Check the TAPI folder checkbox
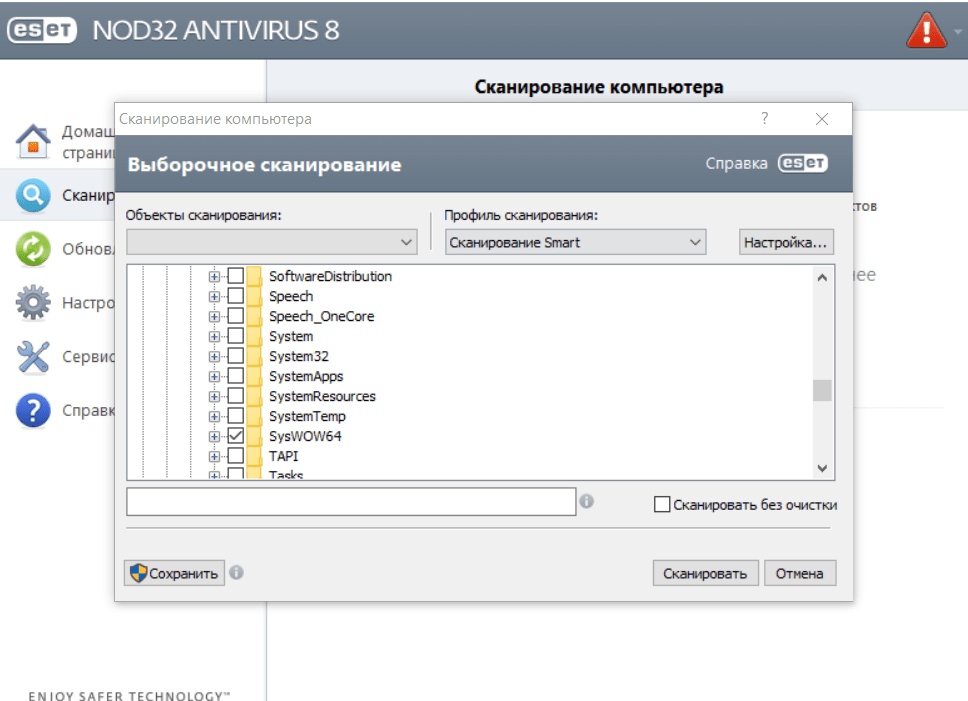 (x=235, y=456)
